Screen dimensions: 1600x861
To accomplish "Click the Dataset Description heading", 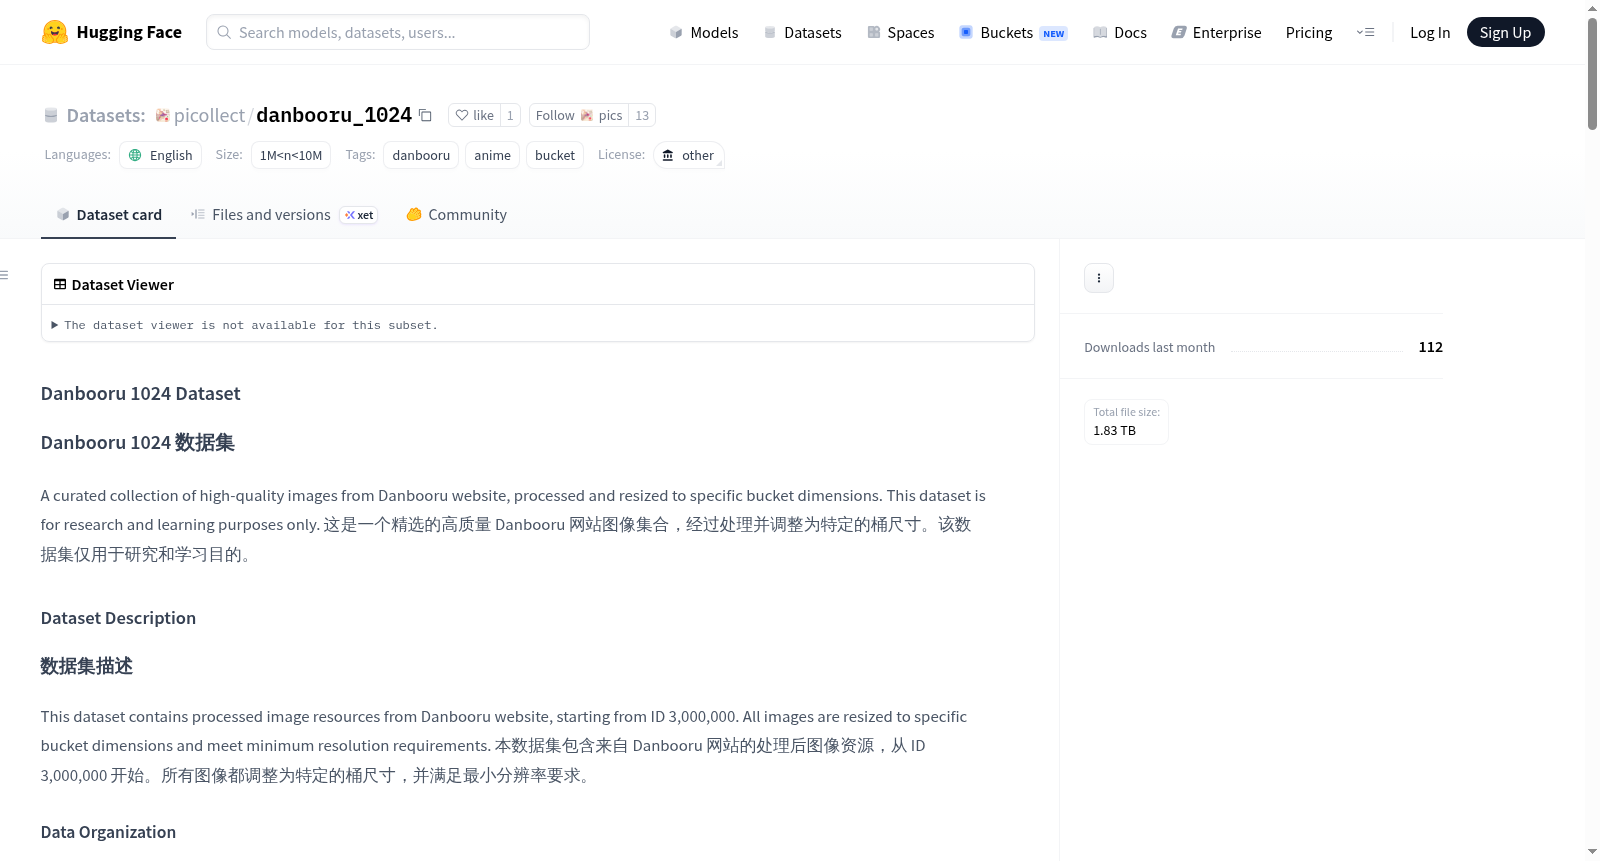I will 118,618.
